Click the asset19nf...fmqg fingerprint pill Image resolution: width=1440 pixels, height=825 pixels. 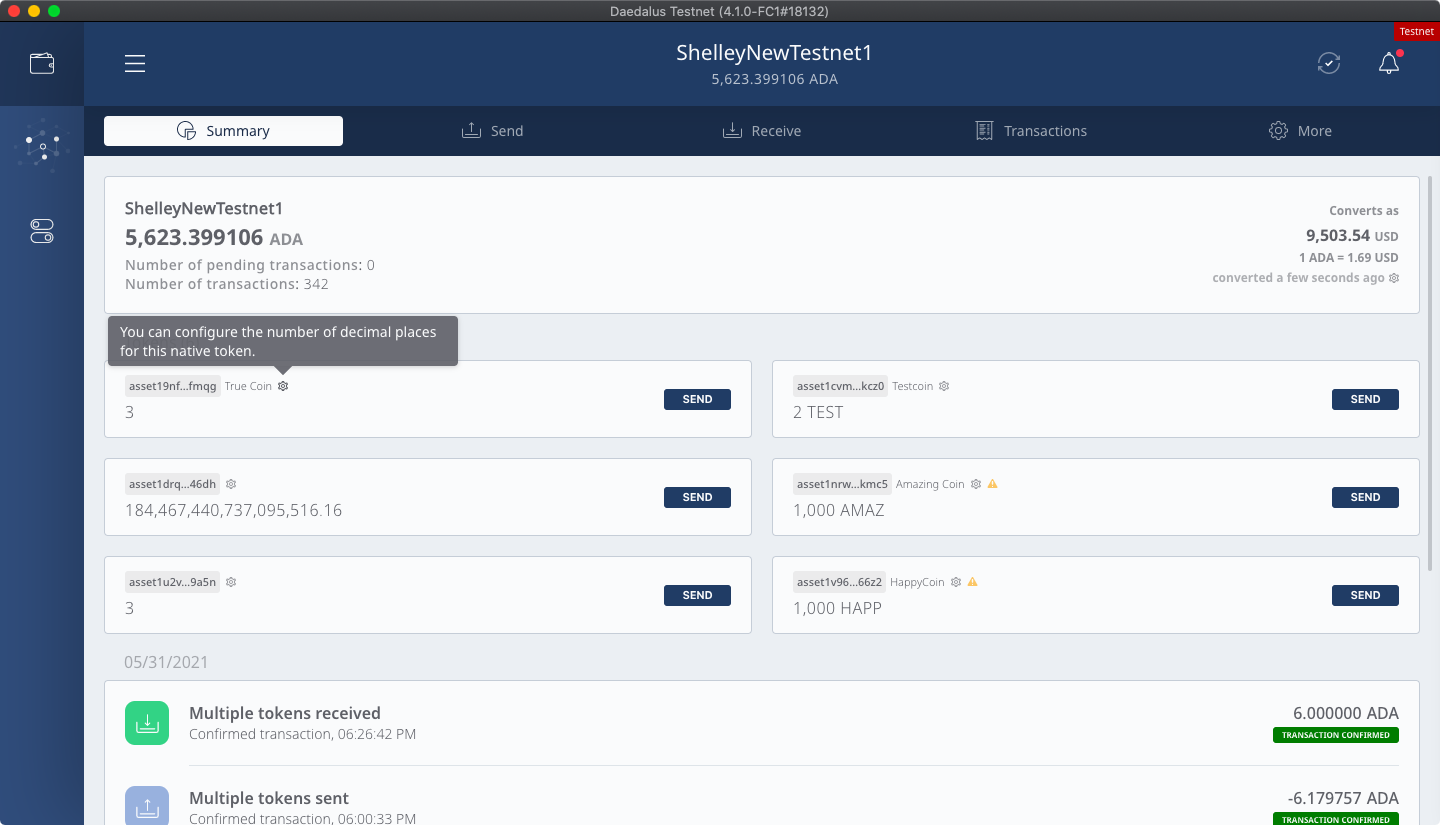tap(172, 386)
